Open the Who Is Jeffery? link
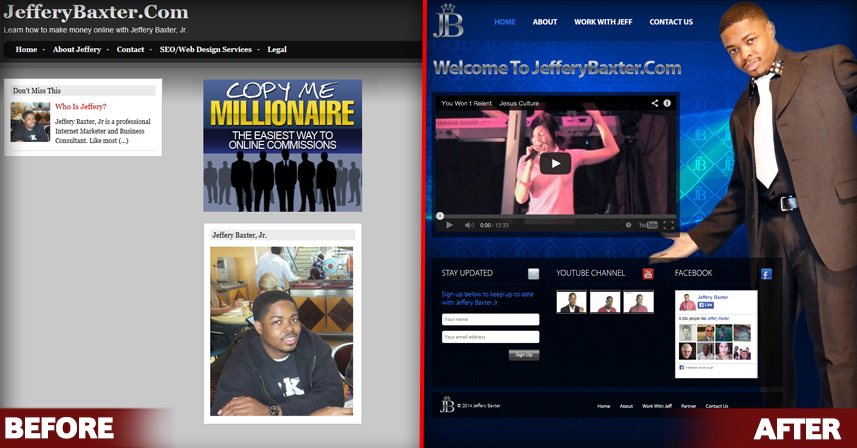Image resolution: width=857 pixels, height=448 pixels. 81,106
